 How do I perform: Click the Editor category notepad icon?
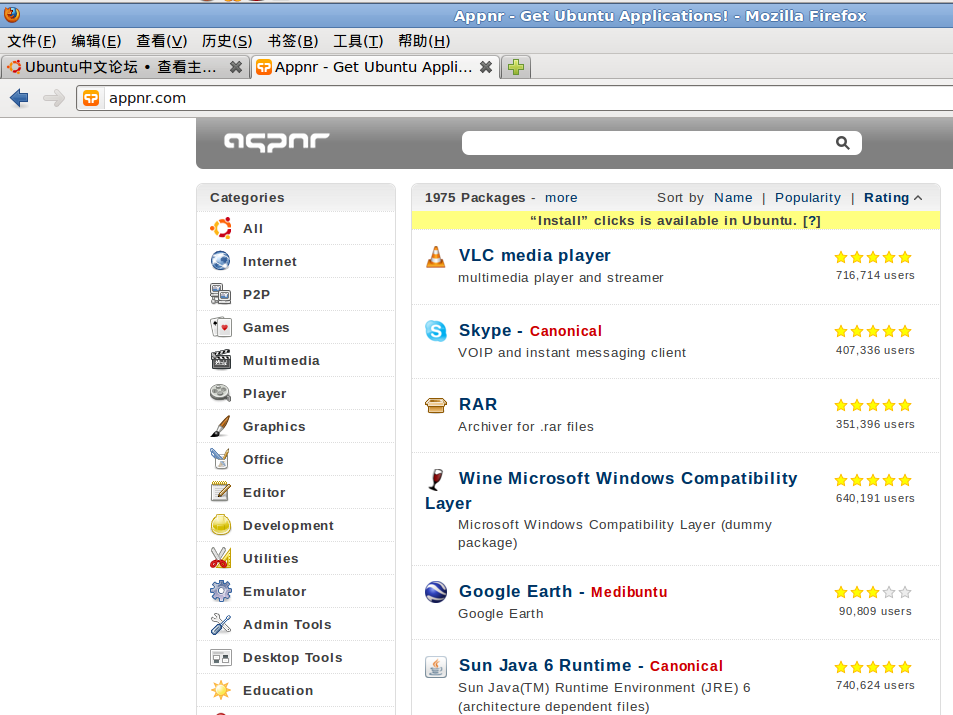221,492
